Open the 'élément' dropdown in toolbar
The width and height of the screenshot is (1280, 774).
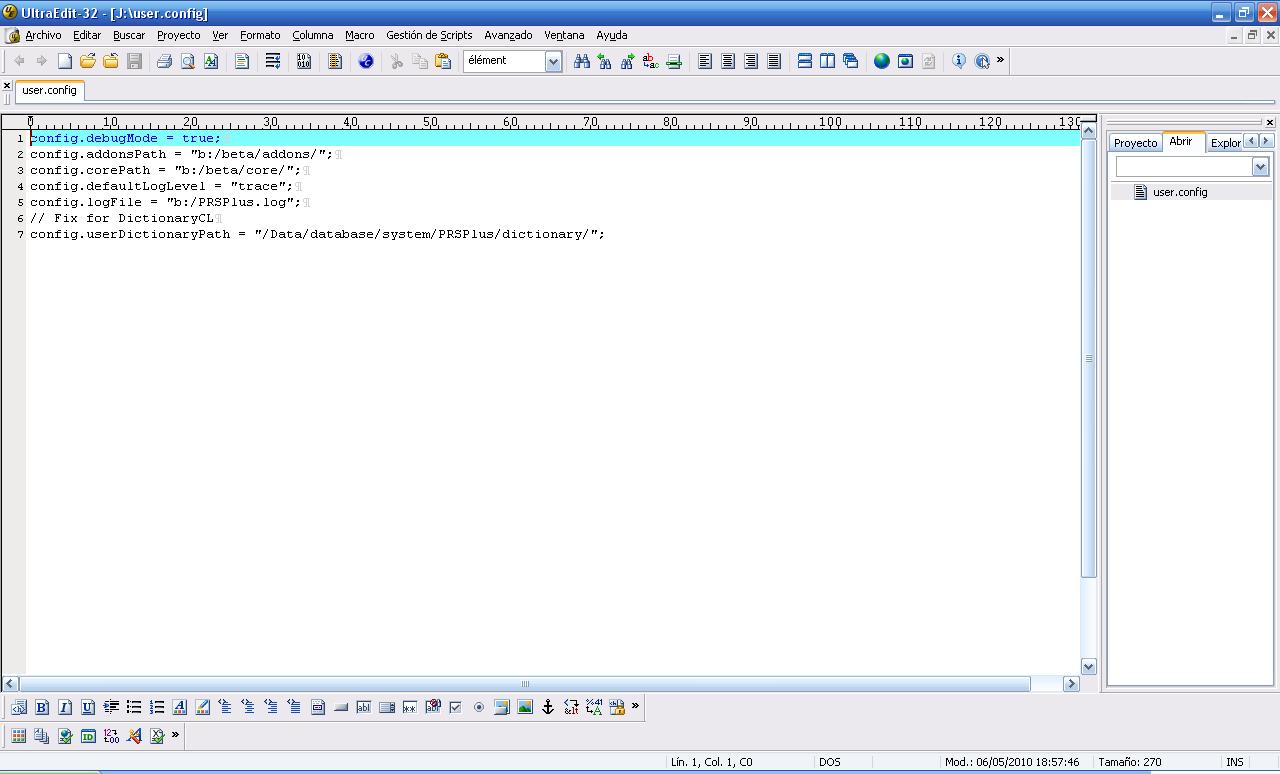point(553,61)
